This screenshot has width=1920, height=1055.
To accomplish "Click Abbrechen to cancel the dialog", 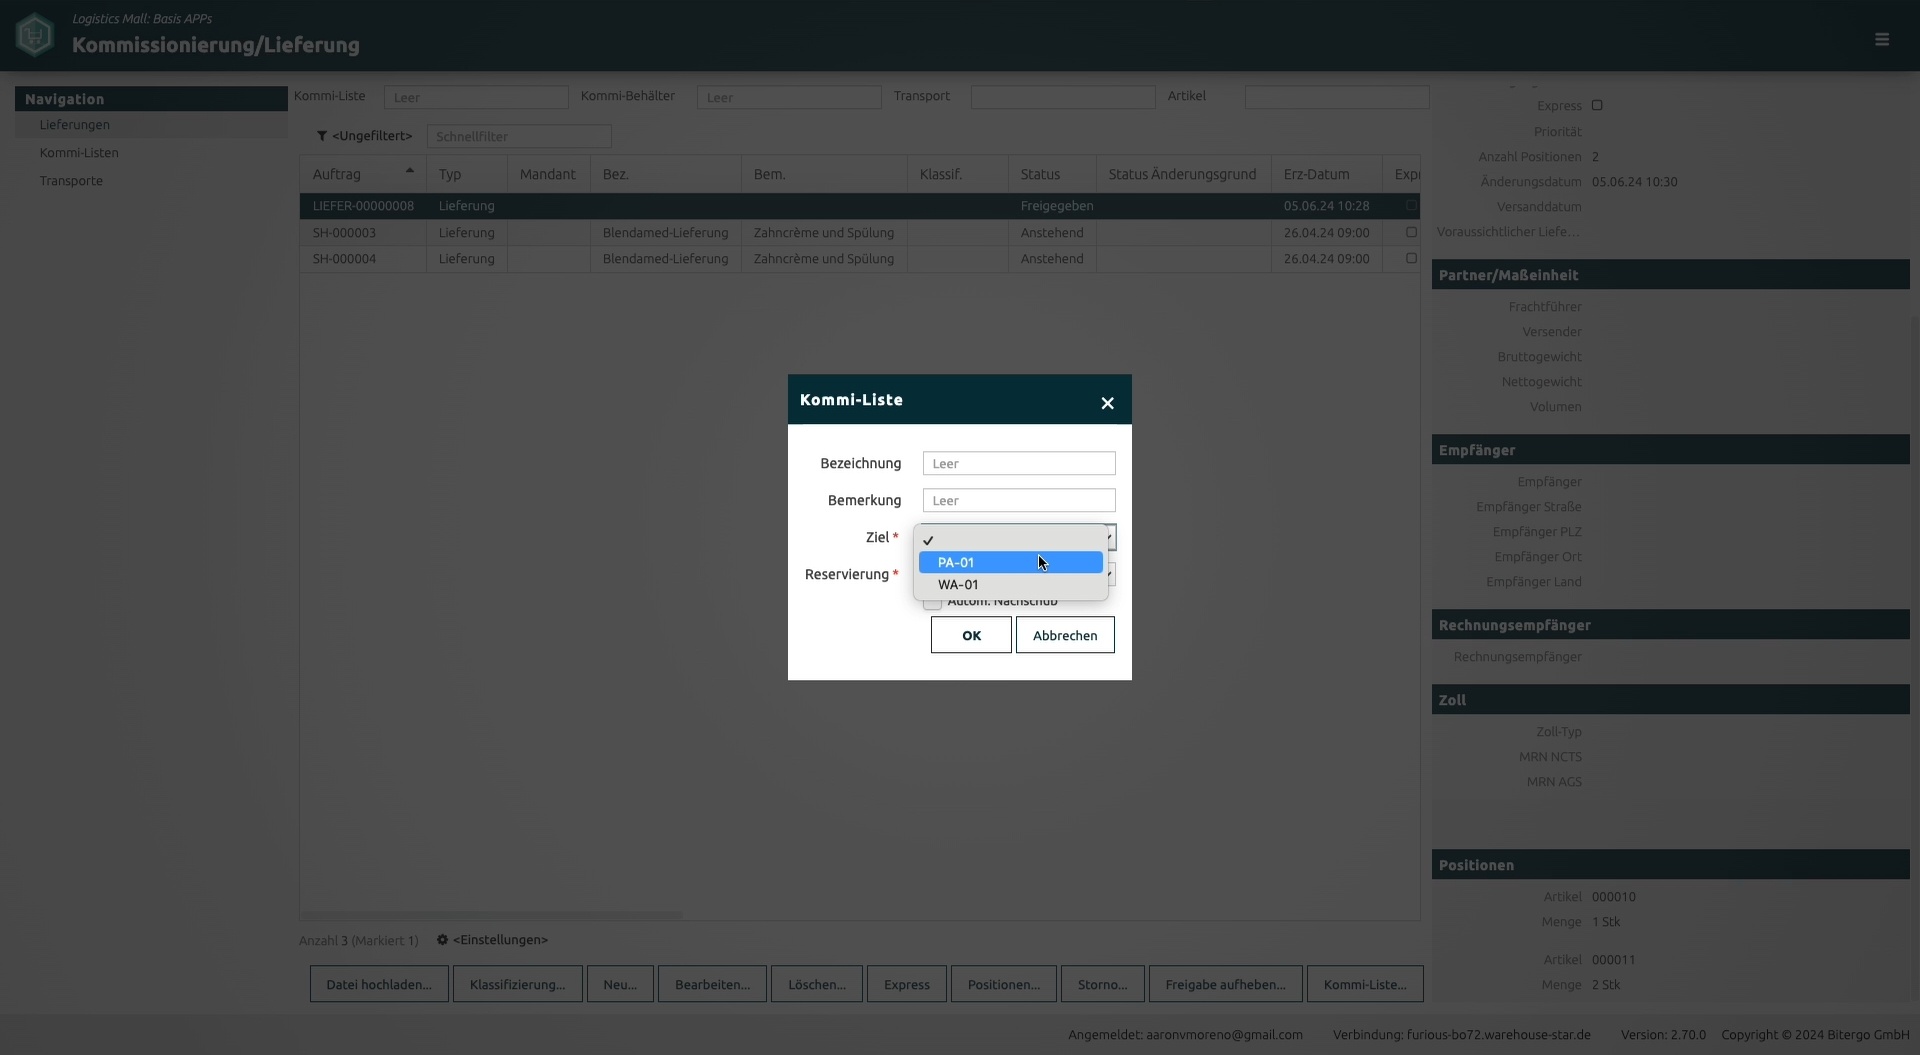I will point(1065,635).
